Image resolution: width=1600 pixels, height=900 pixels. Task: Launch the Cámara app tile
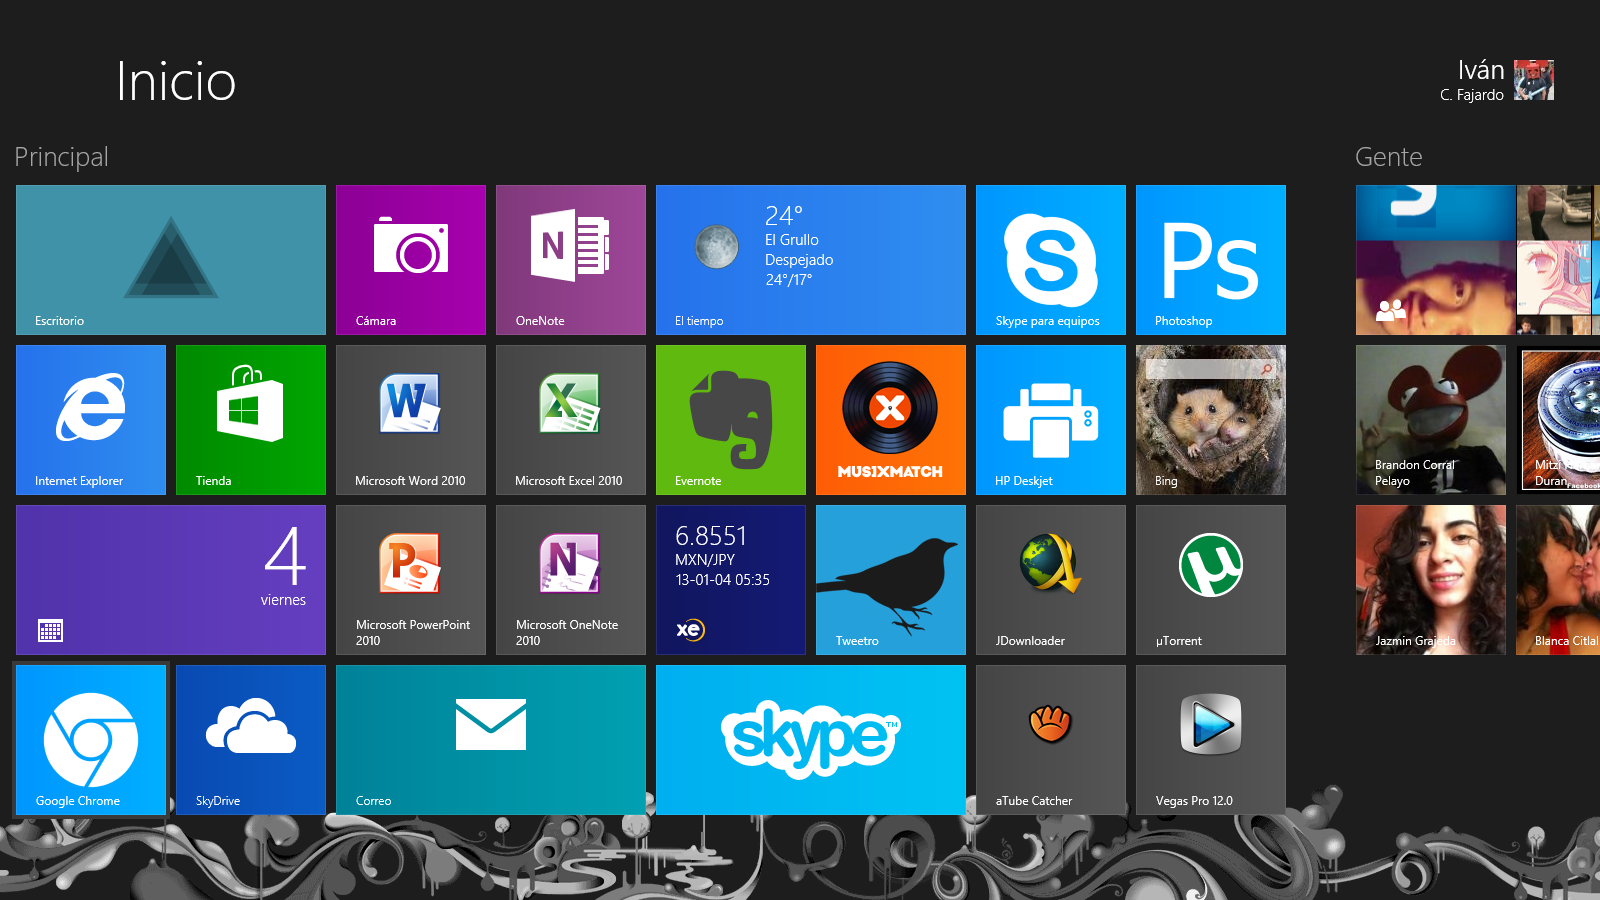coord(411,260)
